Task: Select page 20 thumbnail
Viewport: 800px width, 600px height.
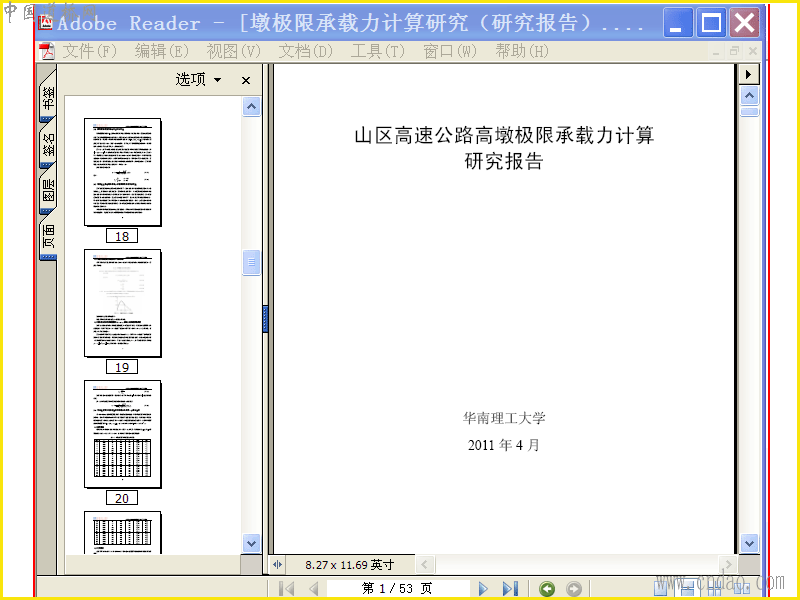Action: point(122,434)
